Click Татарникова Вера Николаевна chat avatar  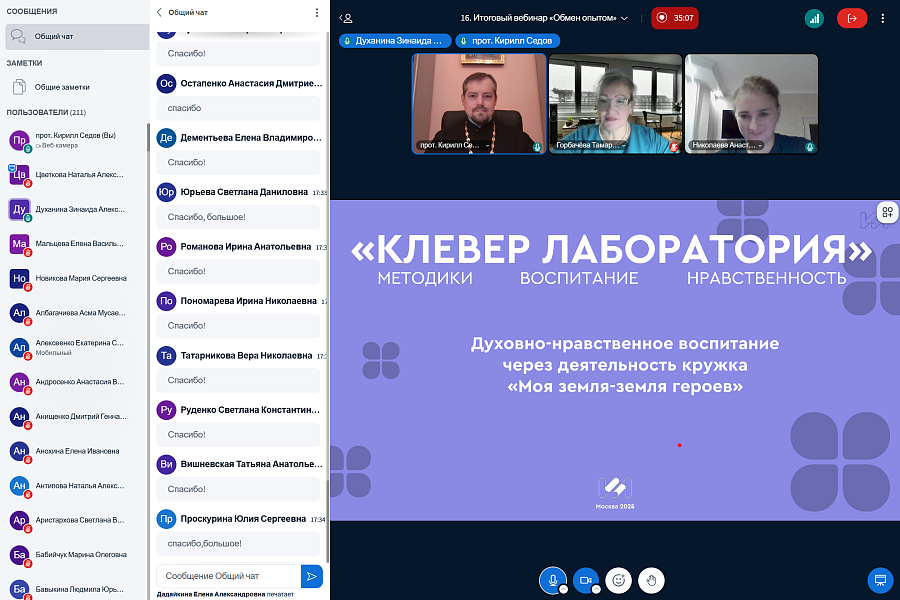point(166,355)
